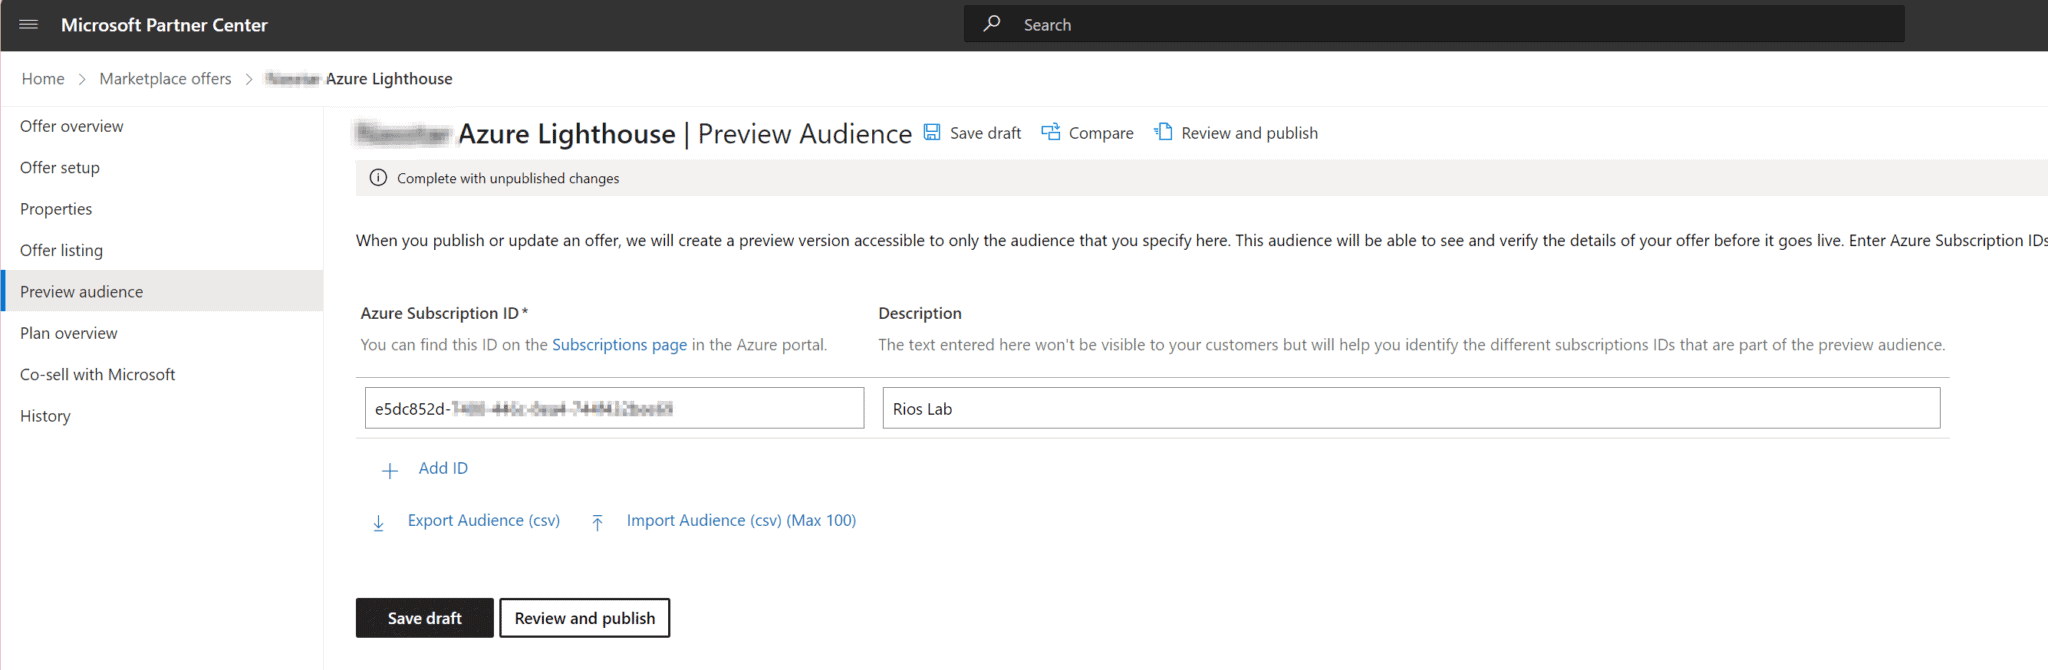Click the plus icon beside Add ID
The height and width of the screenshot is (670, 2048).
tap(390, 470)
